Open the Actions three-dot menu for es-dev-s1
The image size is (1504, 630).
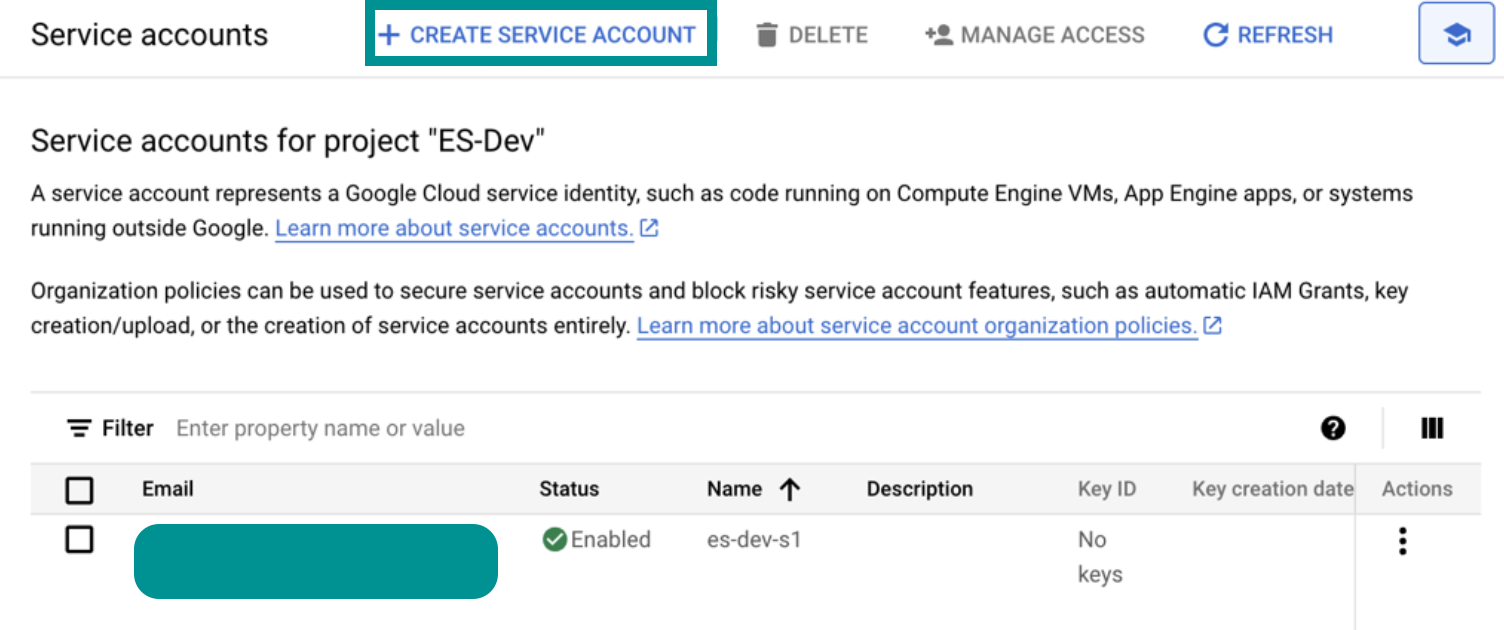(x=1402, y=540)
